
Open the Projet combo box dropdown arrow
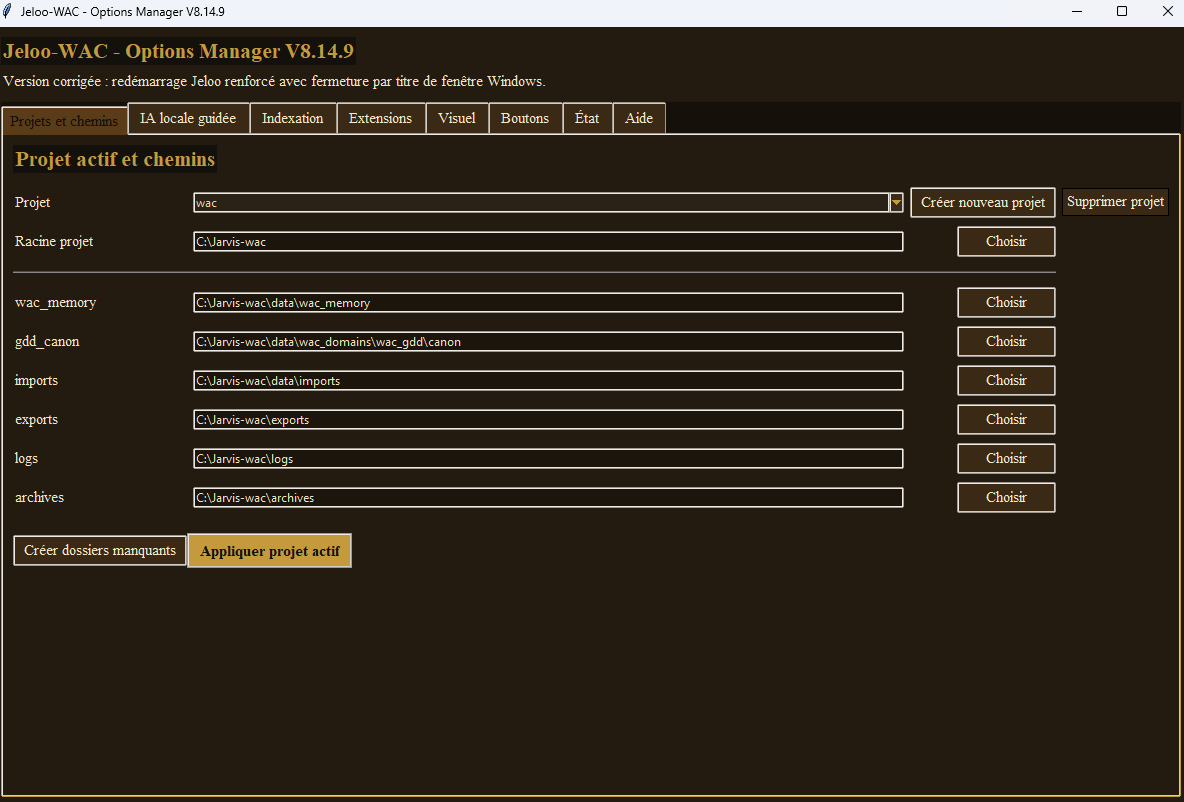tap(896, 202)
